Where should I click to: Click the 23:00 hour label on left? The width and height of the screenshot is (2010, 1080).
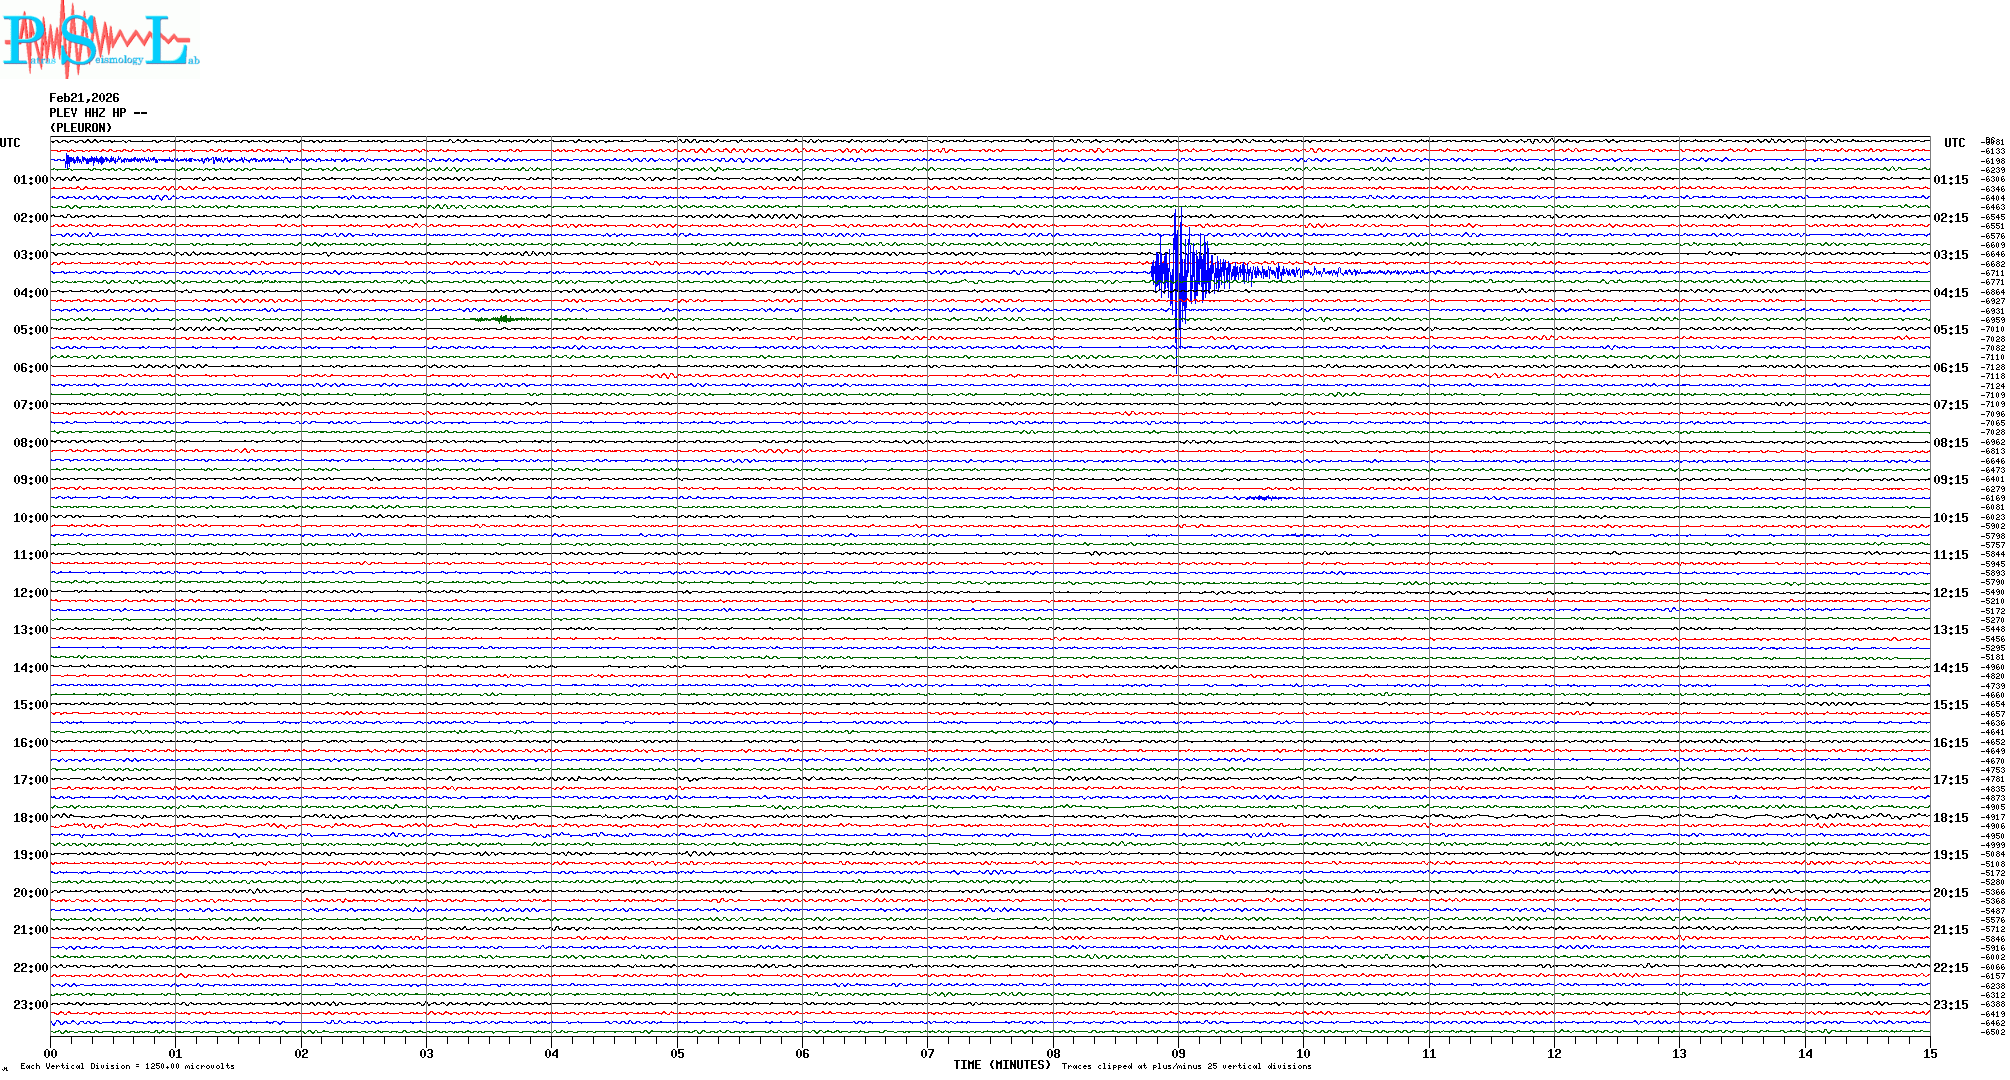30,1005
